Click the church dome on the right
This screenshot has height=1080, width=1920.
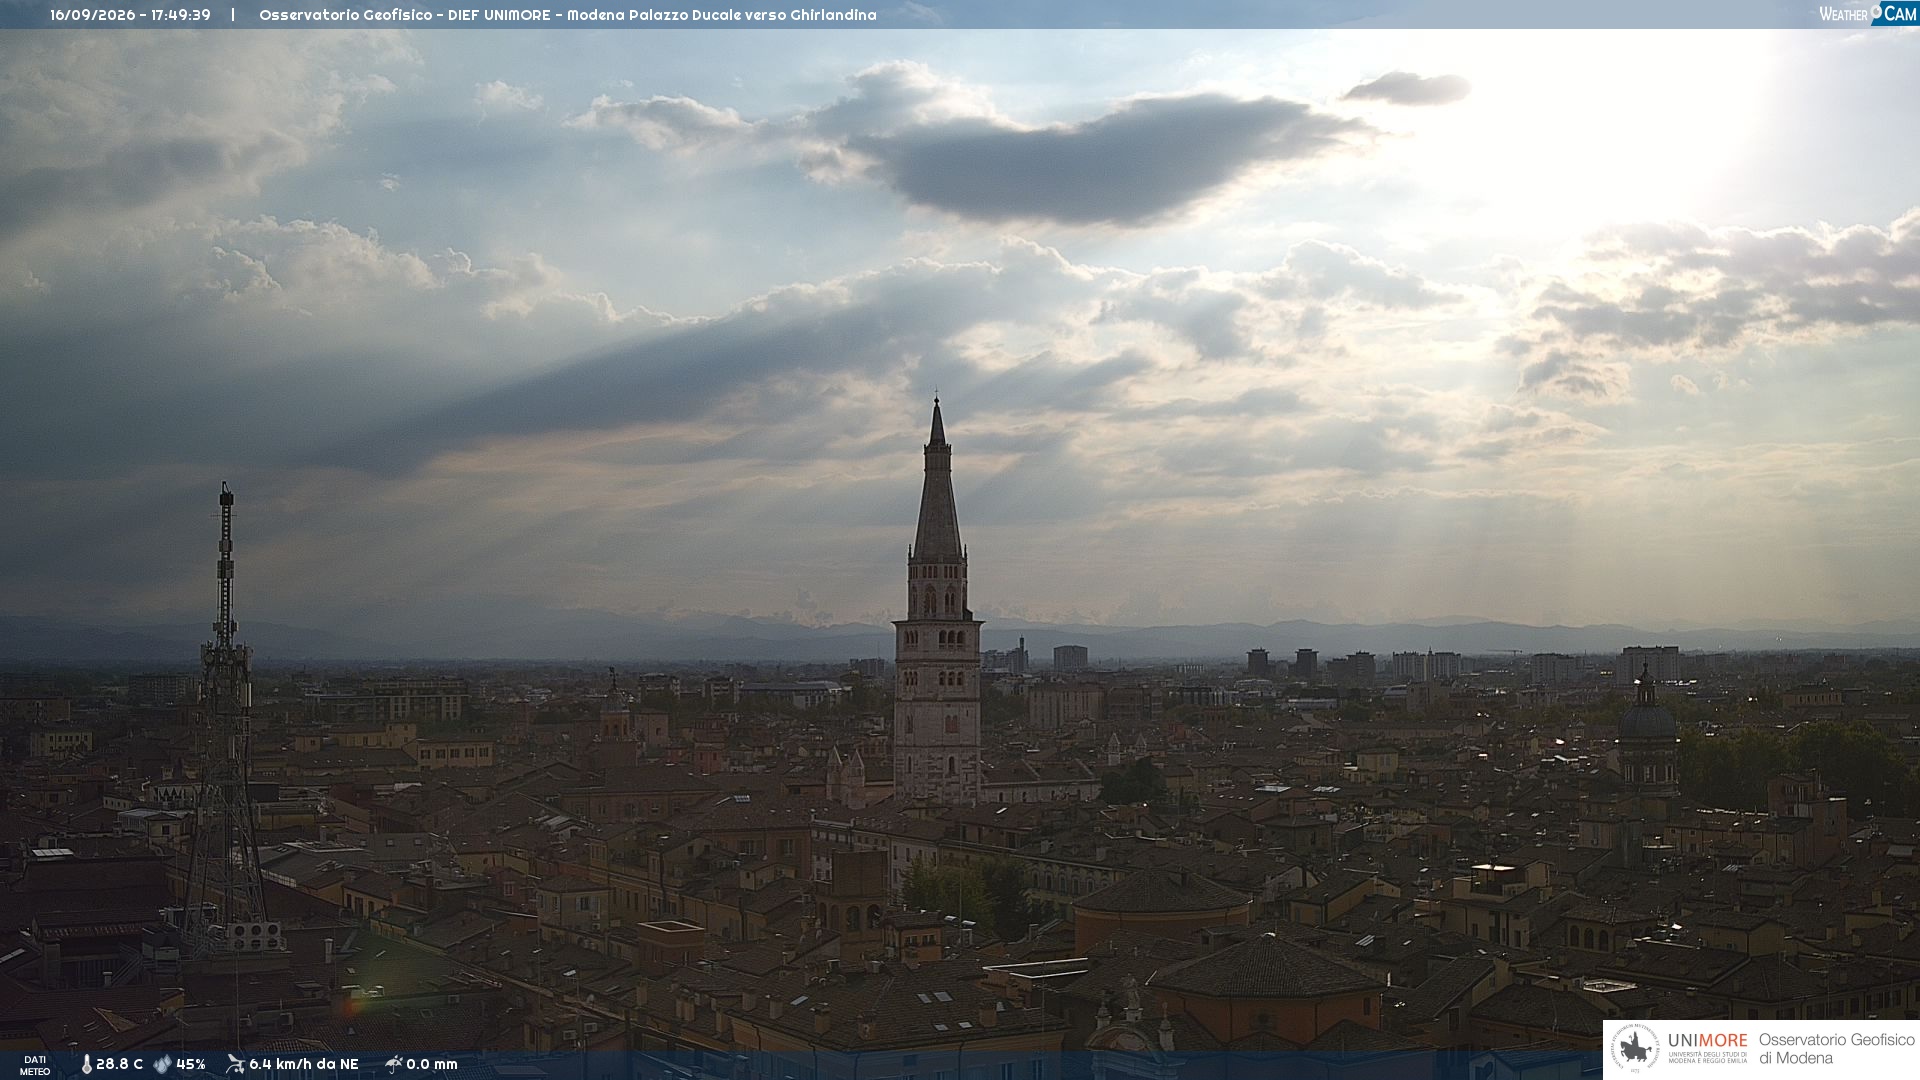1647,720
